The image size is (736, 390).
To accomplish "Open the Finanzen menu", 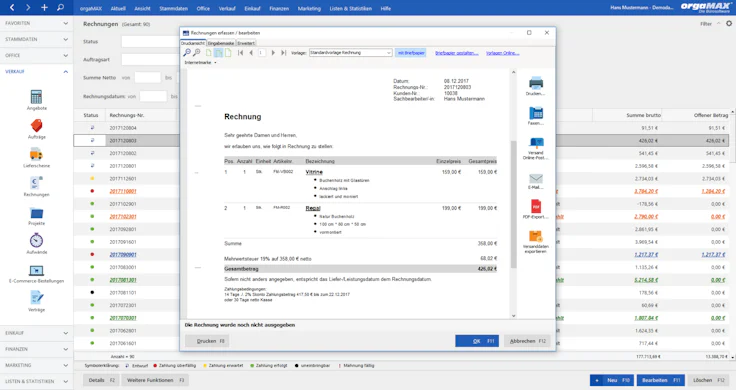I will tap(279, 8).
